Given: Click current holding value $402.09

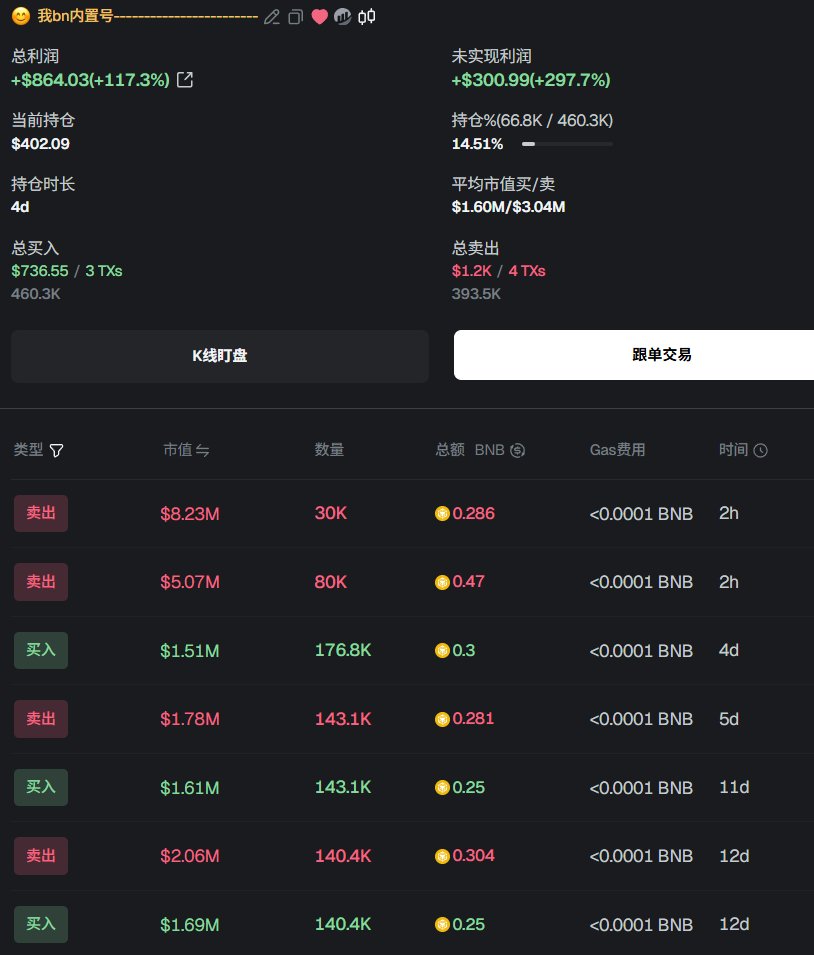Looking at the screenshot, I should (40, 144).
